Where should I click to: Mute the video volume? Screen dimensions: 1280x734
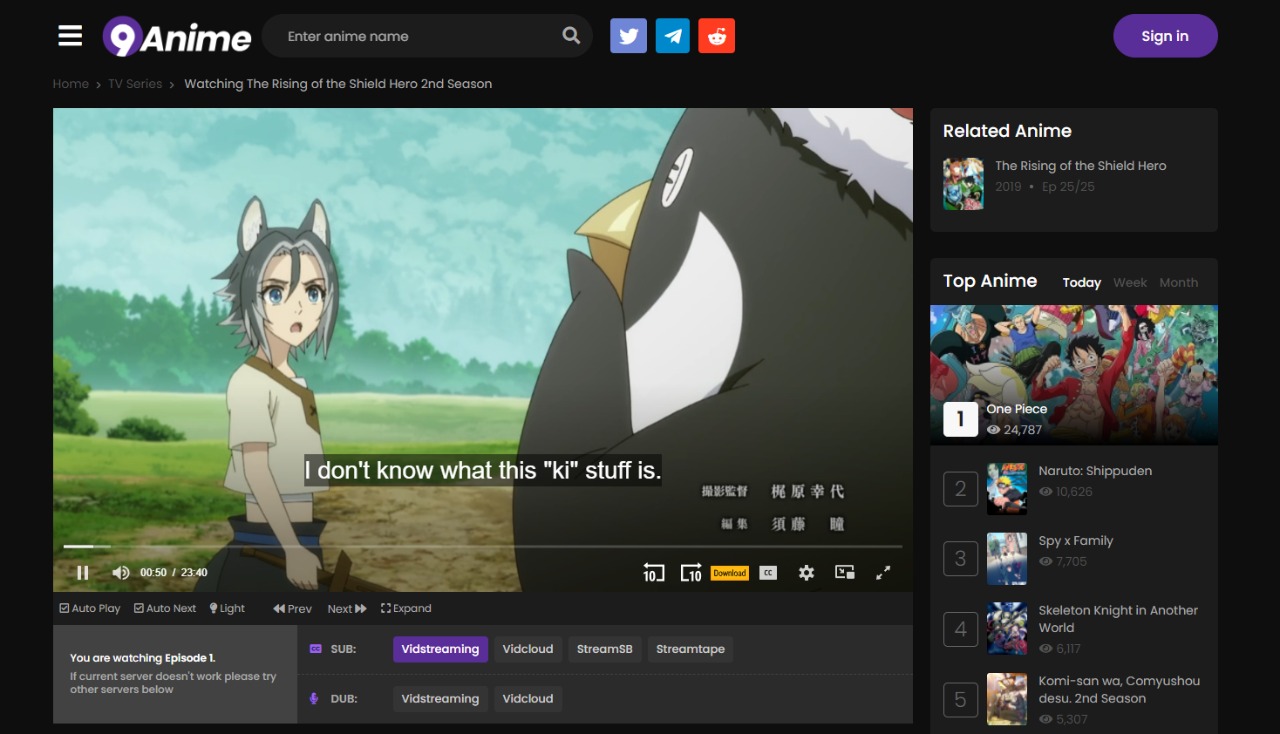pyautogui.click(x=121, y=573)
